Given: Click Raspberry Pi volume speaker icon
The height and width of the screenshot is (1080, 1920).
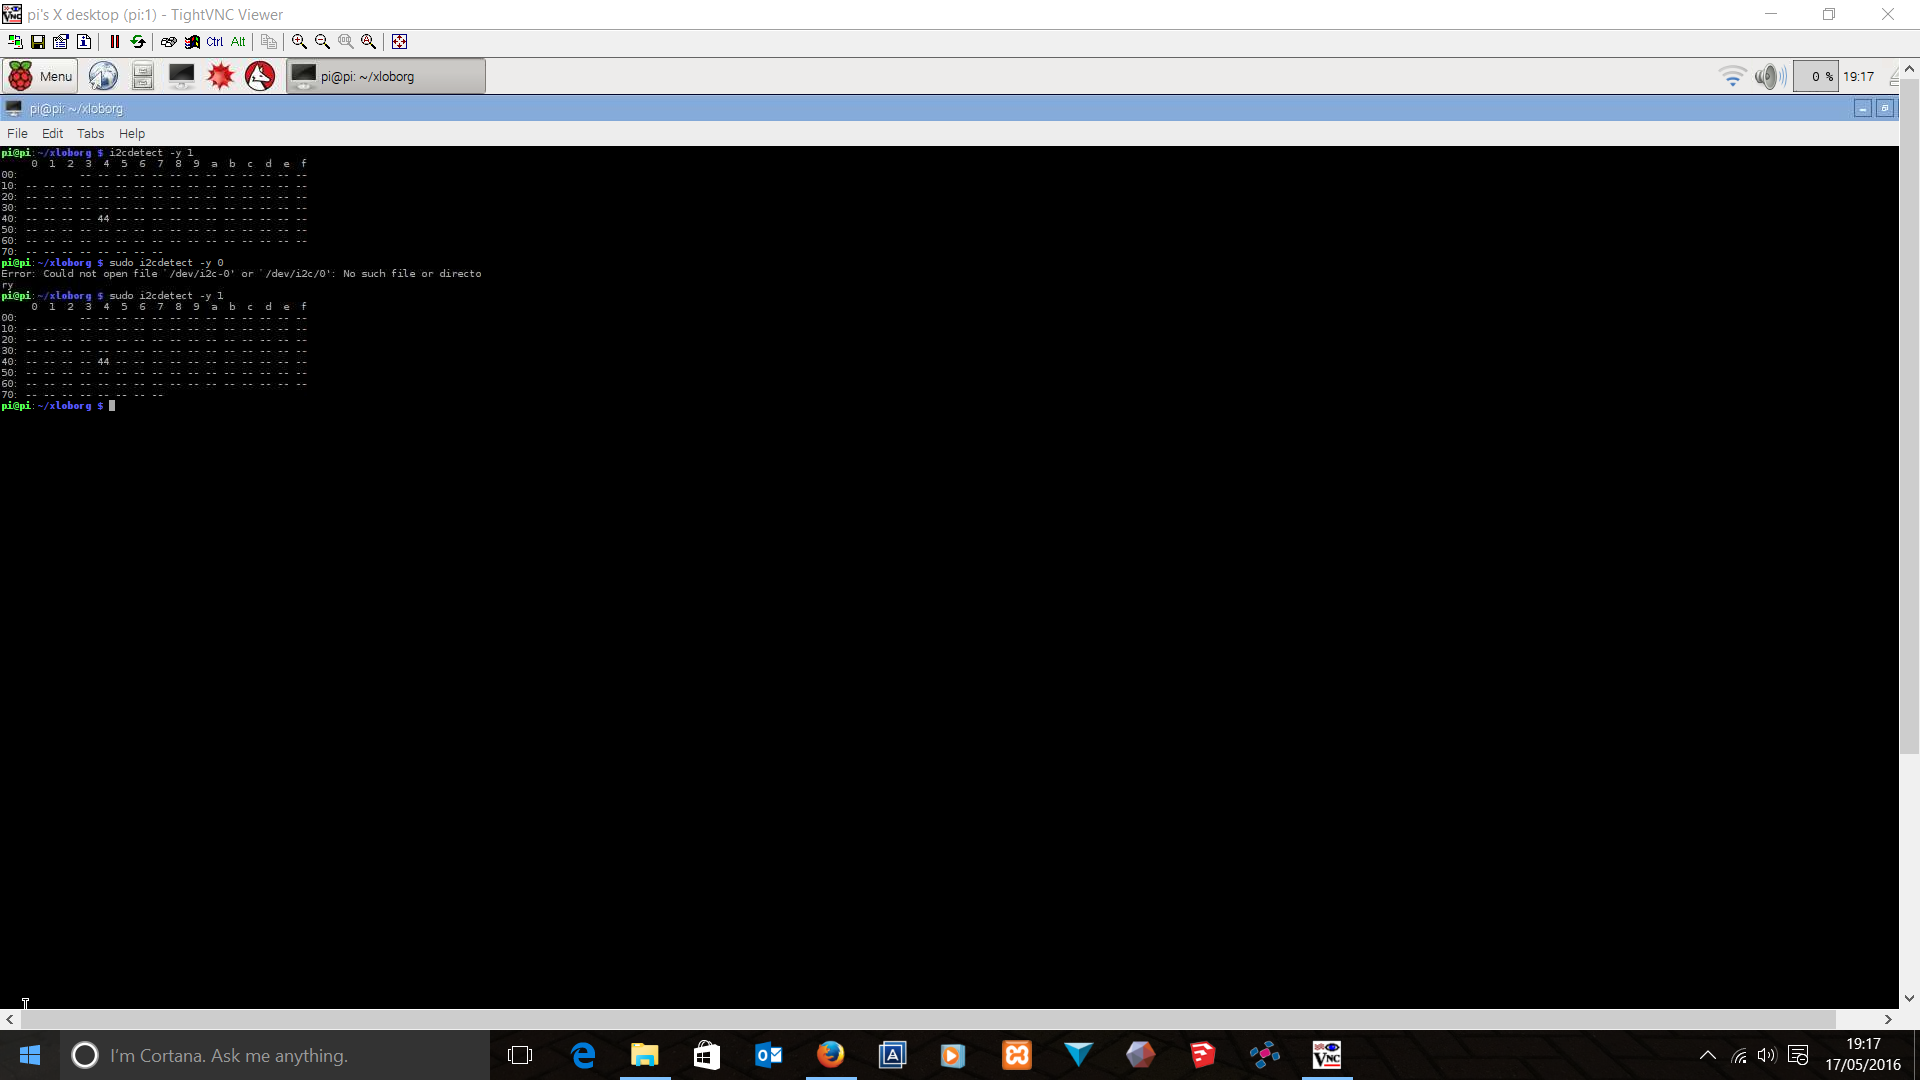Looking at the screenshot, I should pyautogui.click(x=1769, y=76).
